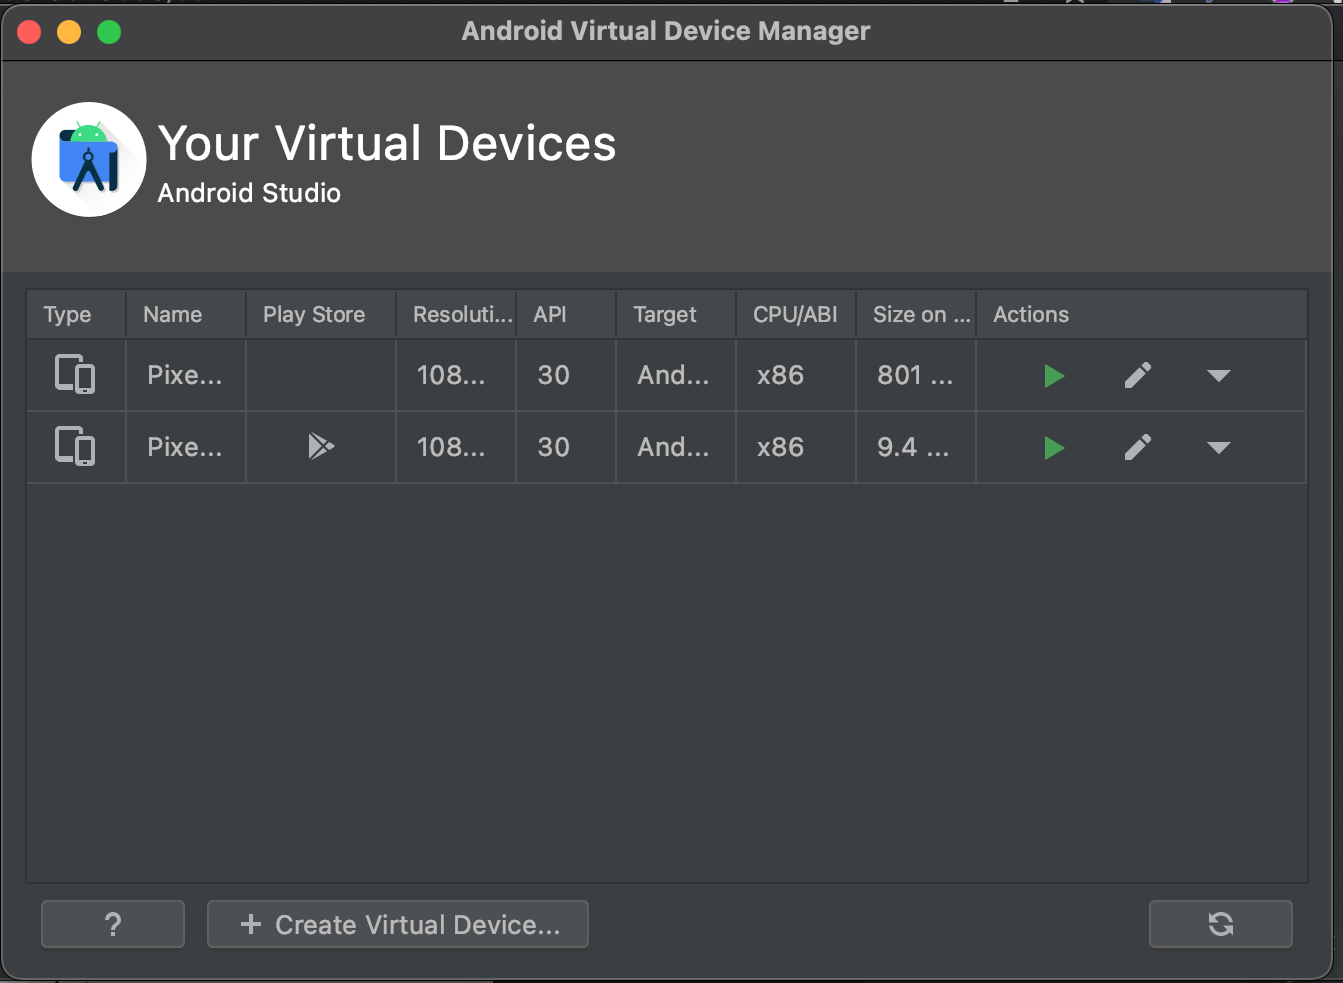Image resolution: width=1343 pixels, height=983 pixels.
Task: Open actions dropdown arrow for second device
Action: 1218,448
